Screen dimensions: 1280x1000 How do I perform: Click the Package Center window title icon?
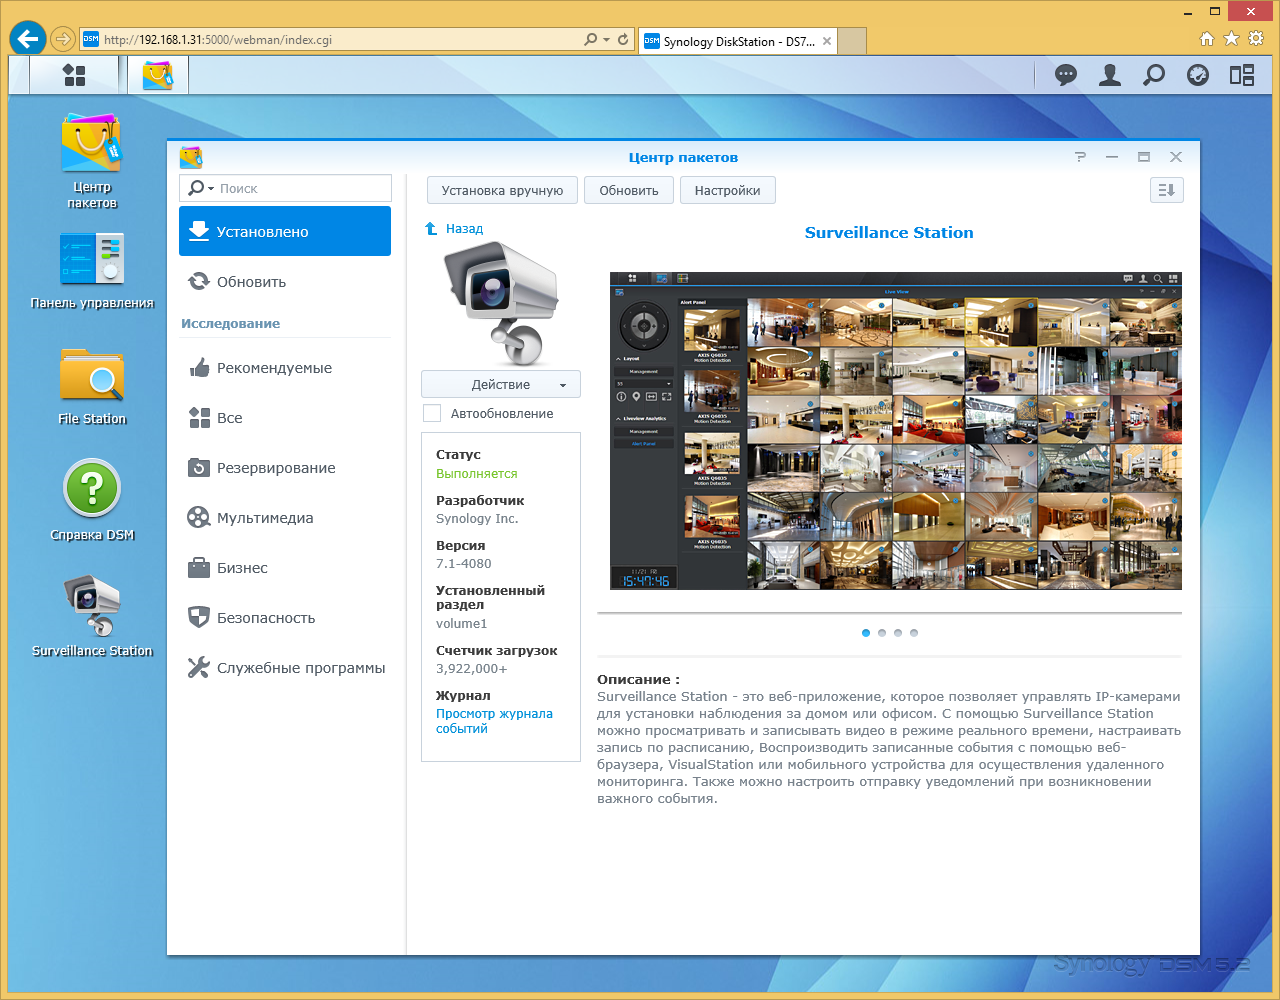click(x=191, y=157)
